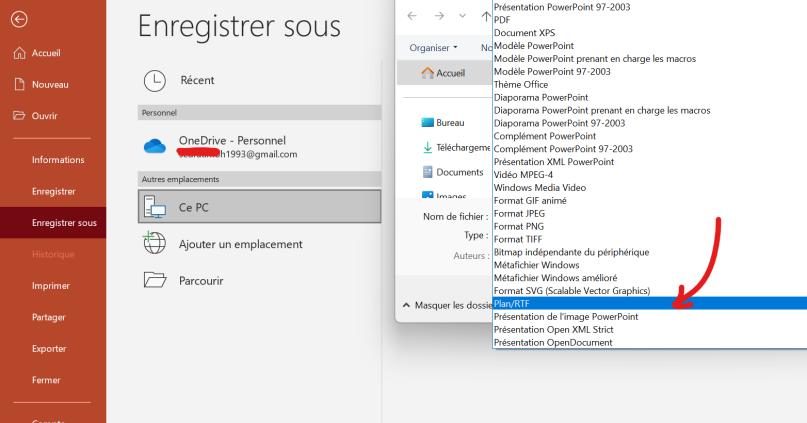Choose Présentation XML PowerPoint

point(554,162)
